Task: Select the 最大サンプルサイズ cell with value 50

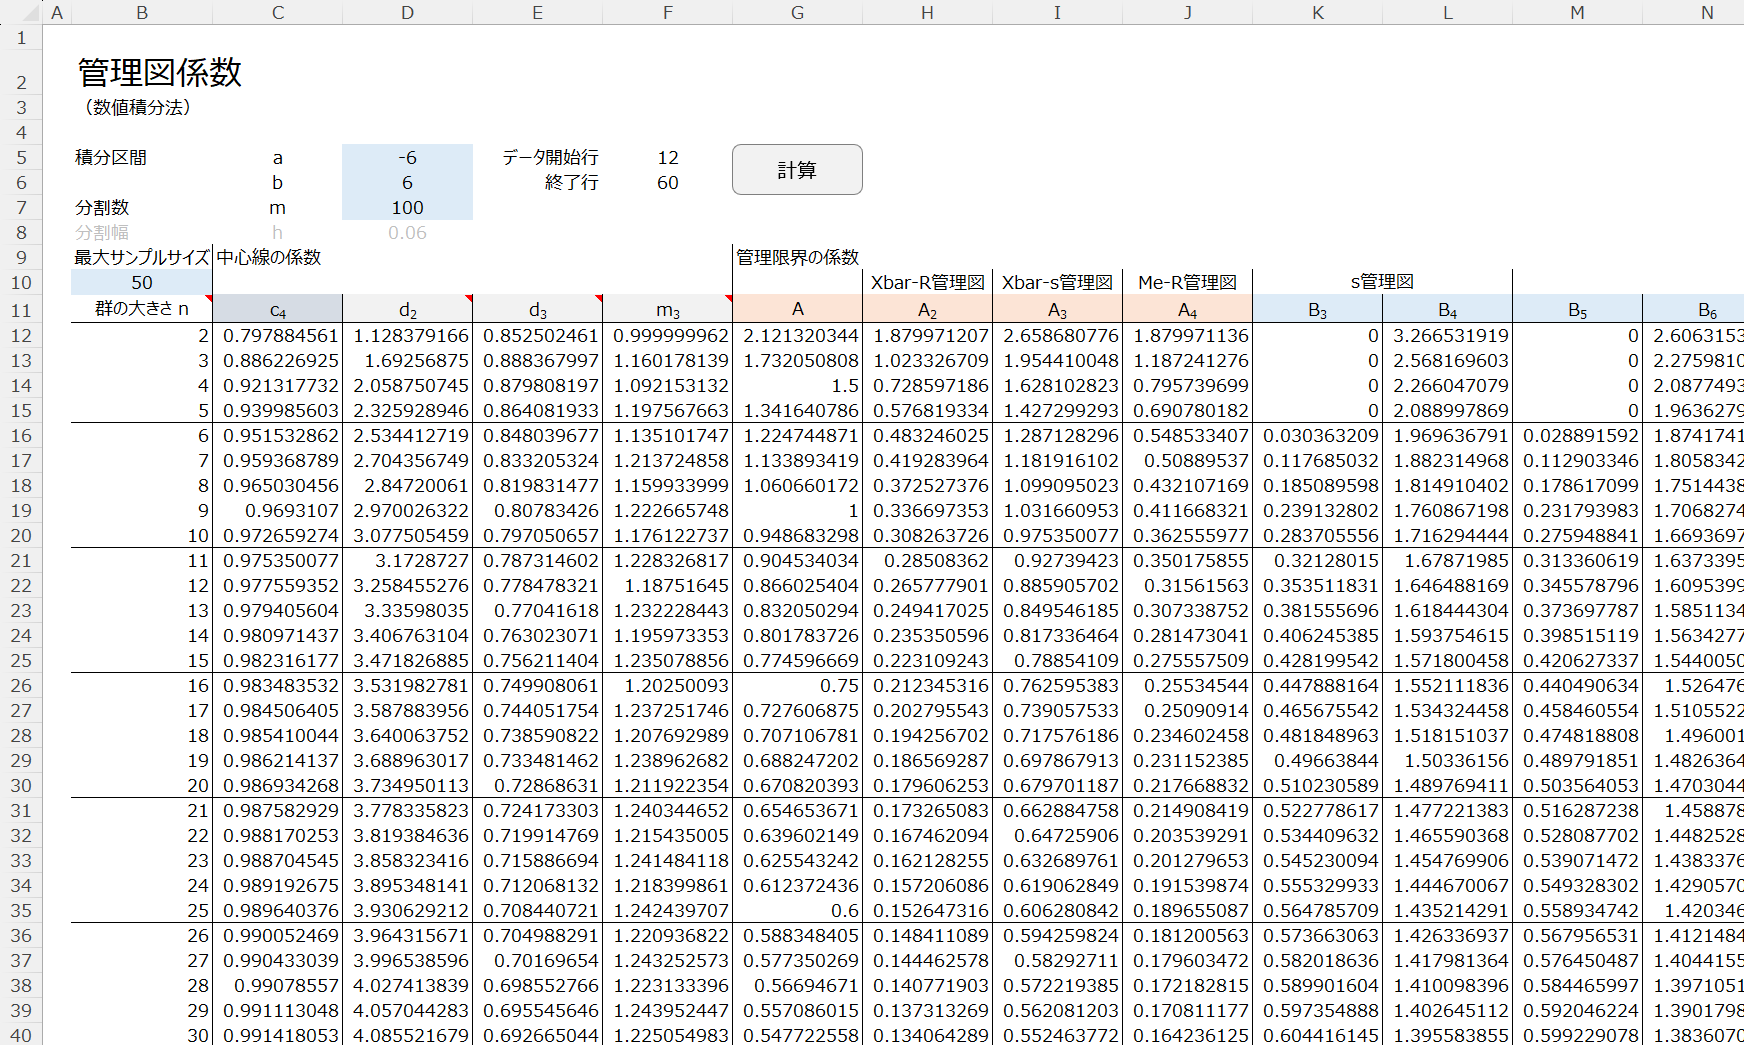Action: coord(142,283)
